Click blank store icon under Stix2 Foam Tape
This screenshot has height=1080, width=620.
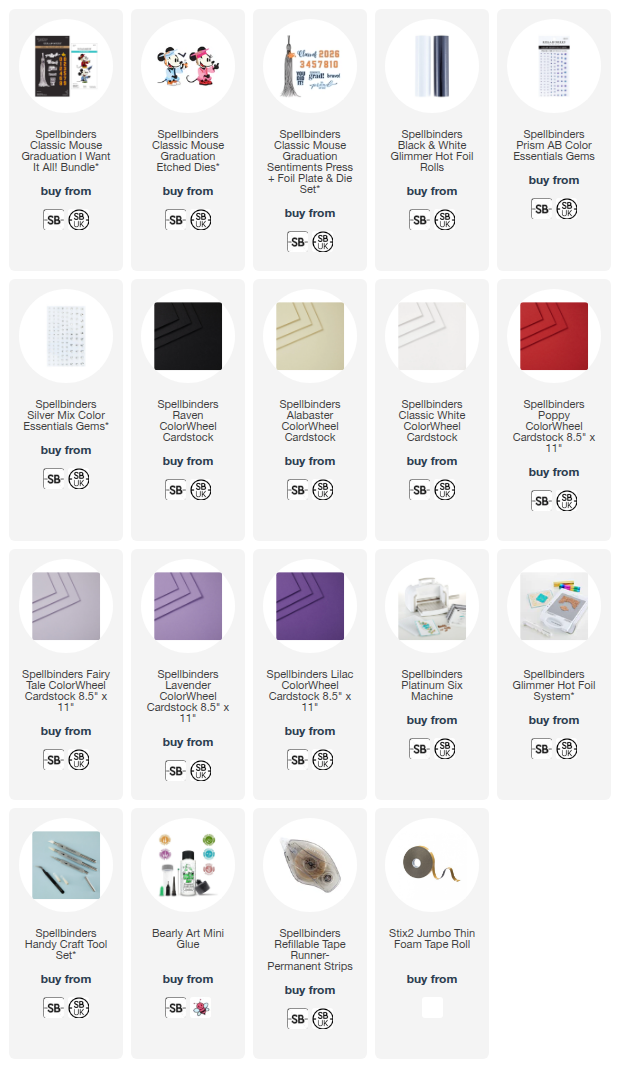[x=432, y=1008]
